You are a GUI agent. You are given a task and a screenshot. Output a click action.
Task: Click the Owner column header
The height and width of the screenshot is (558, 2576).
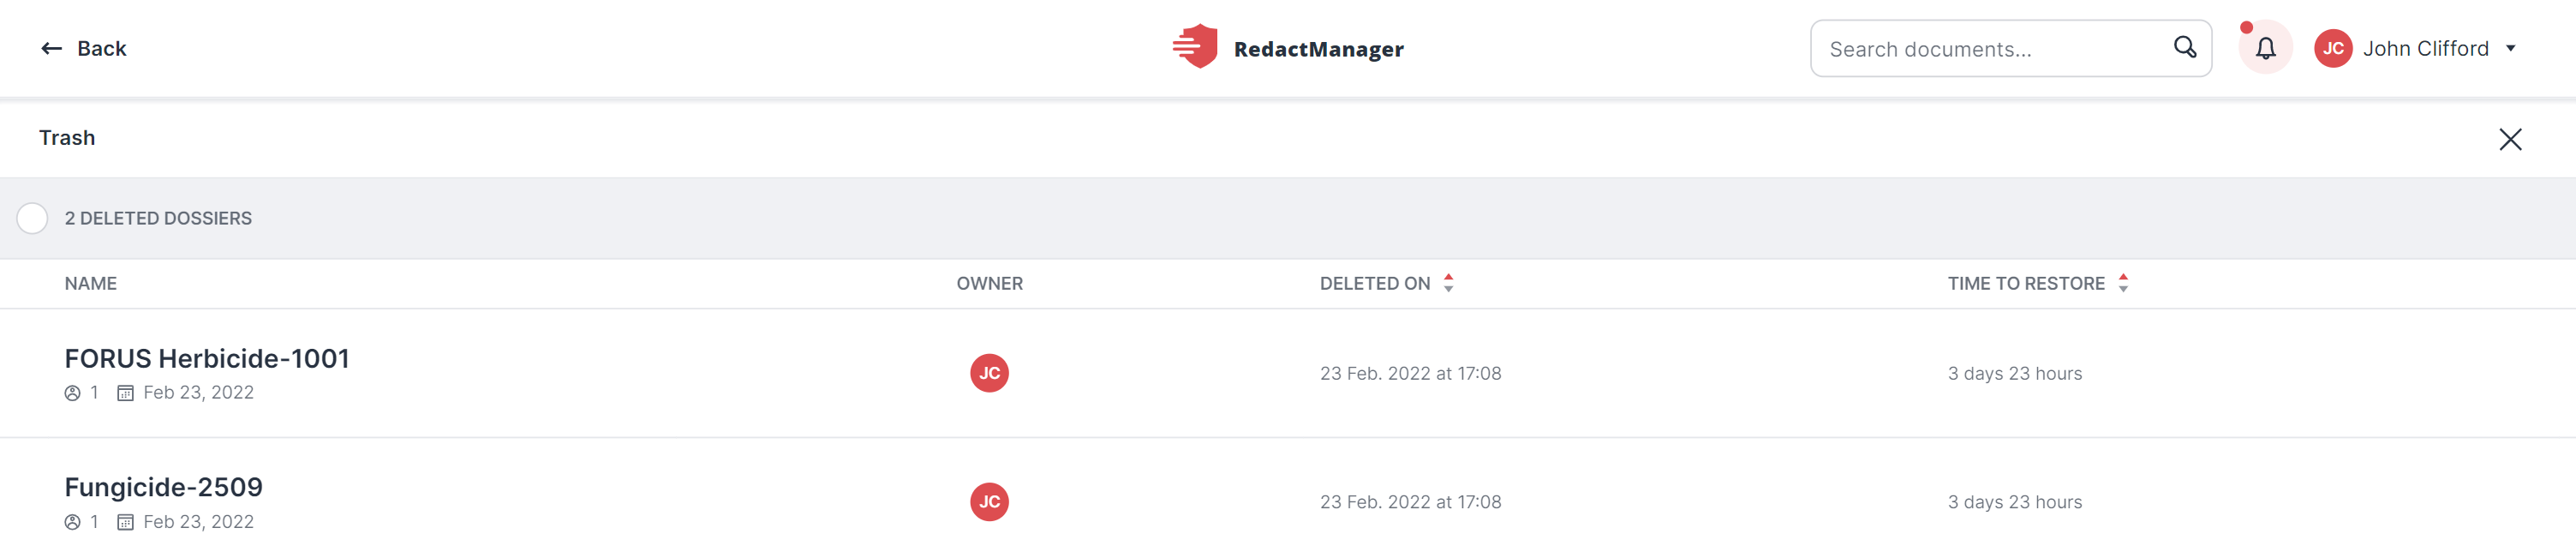tap(989, 284)
